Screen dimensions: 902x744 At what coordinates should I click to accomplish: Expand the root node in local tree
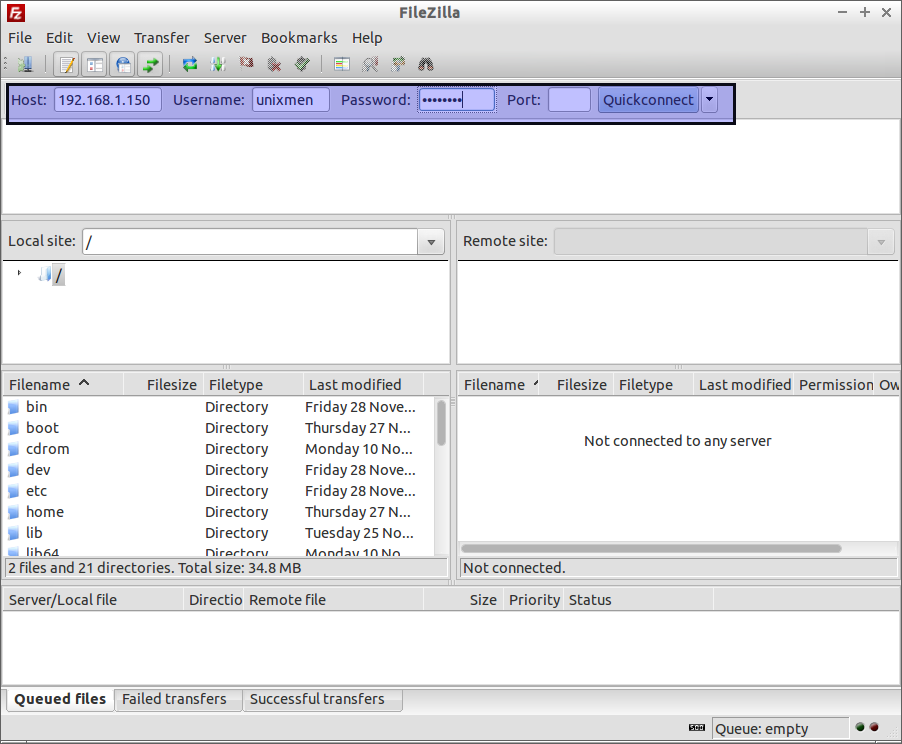point(19,273)
